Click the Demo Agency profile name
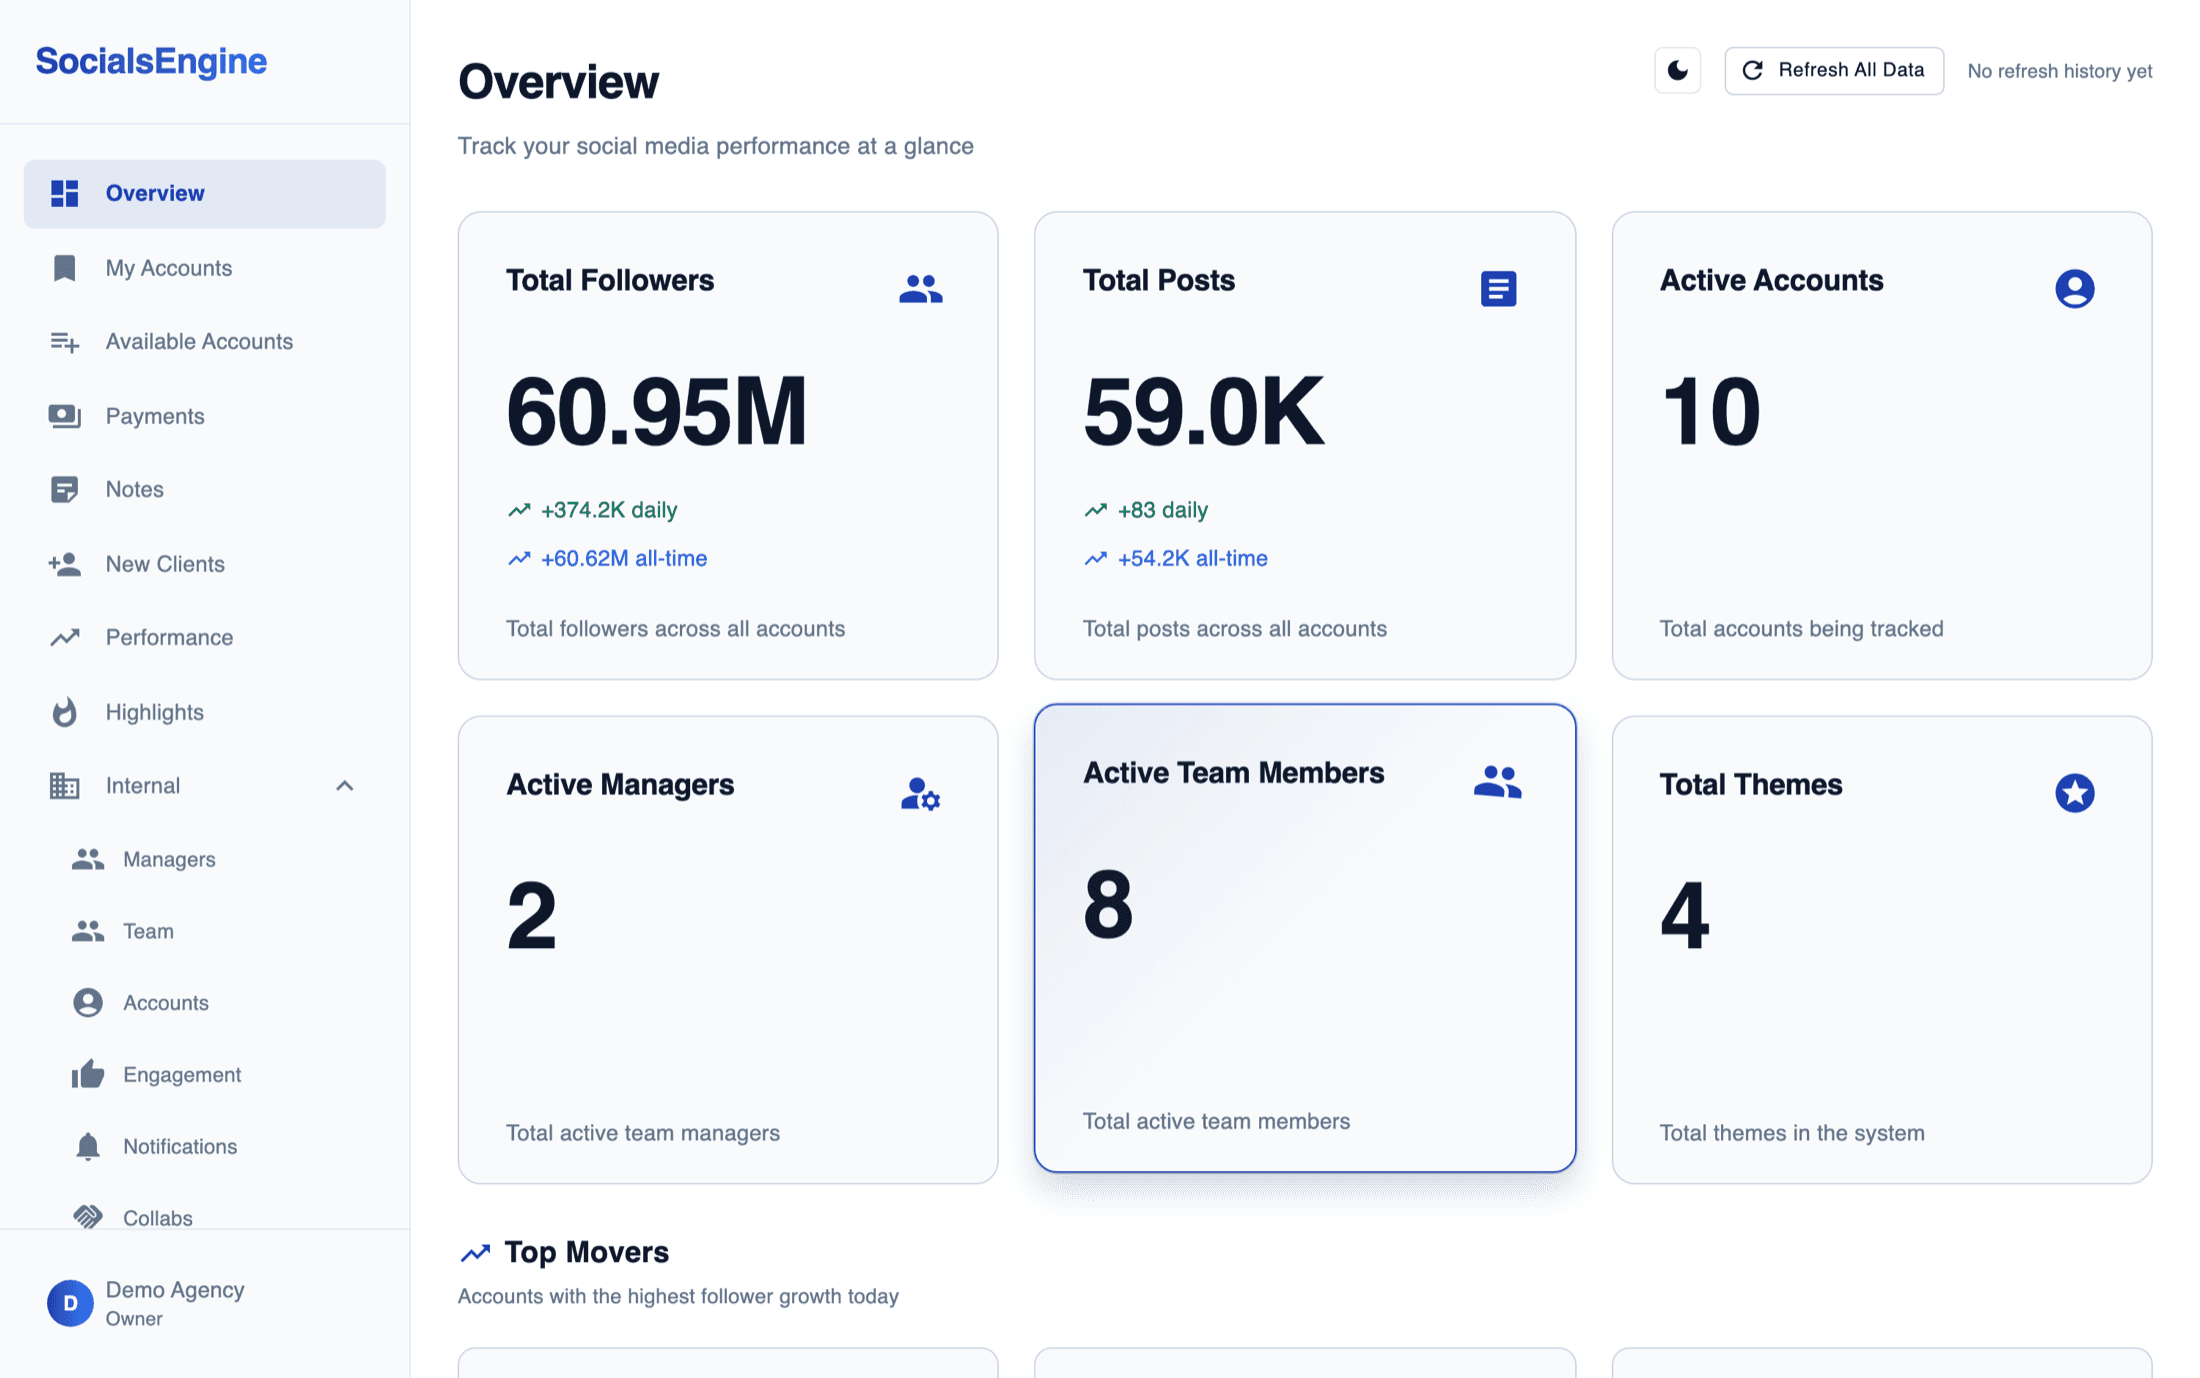Screen dimensions: 2200x1378 pos(175,1290)
